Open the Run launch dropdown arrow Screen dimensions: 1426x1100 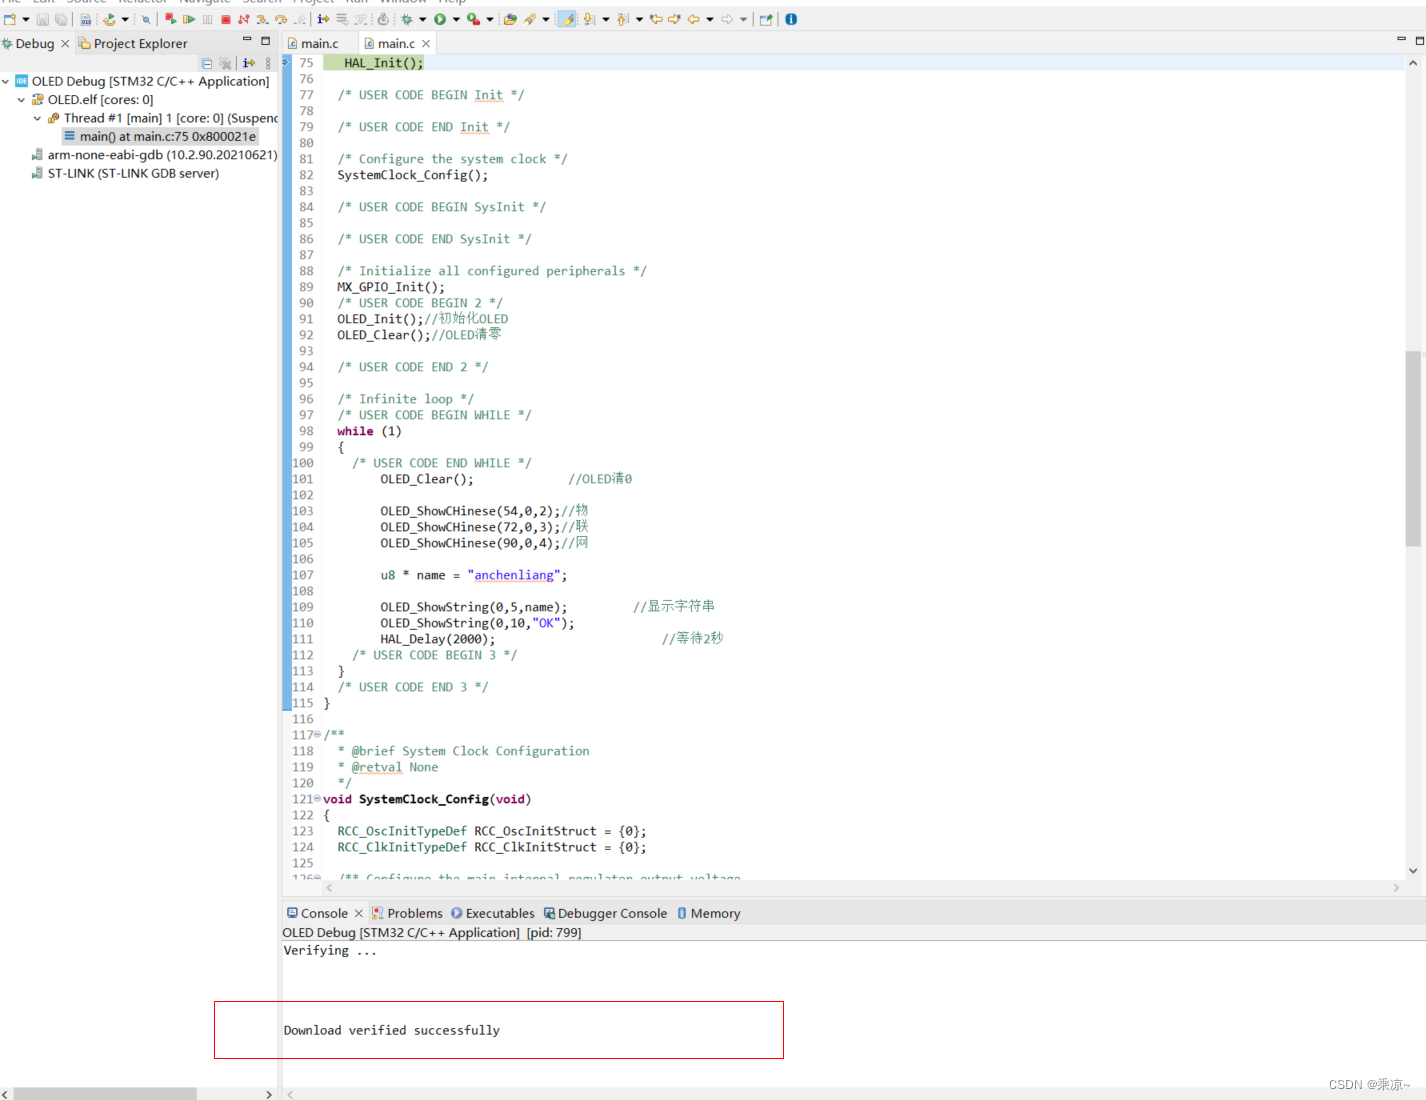pyautogui.click(x=456, y=19)
